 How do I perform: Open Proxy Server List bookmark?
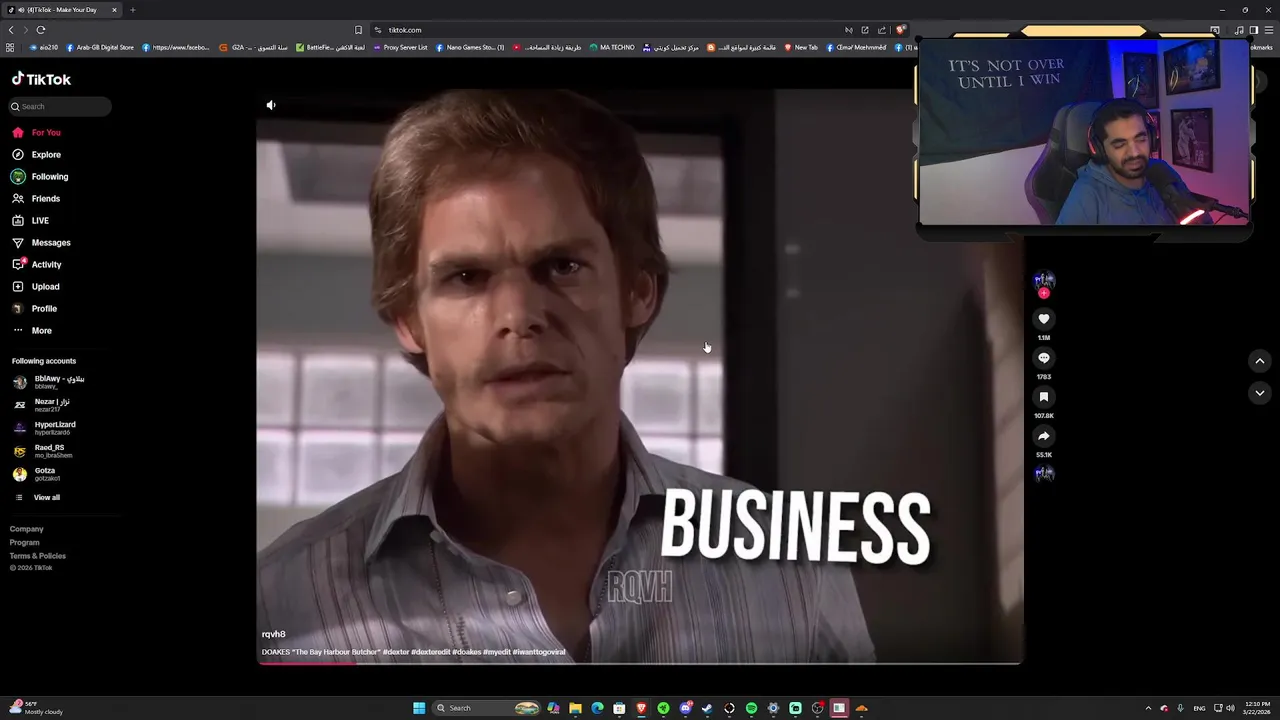coord(400,47)
